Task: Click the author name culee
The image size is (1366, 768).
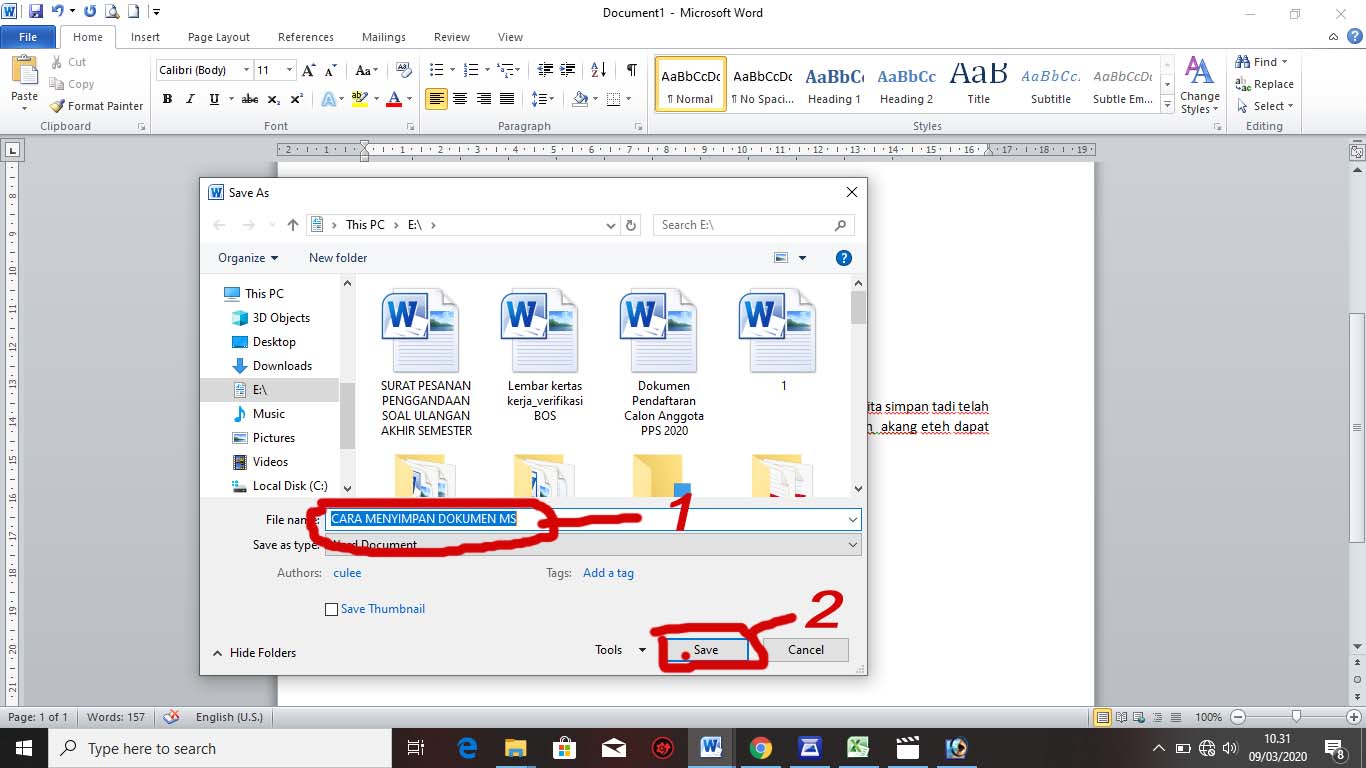Action: click(x=347, y=573)
